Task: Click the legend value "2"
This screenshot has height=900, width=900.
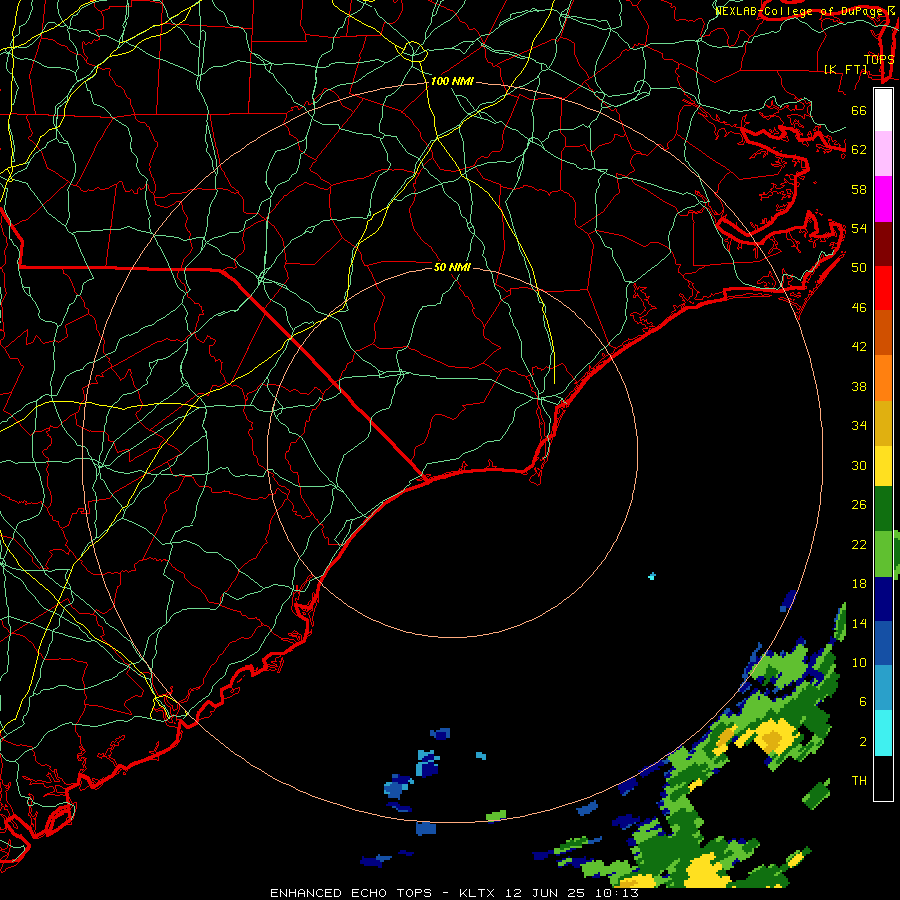Action: (x=863, y=742)
